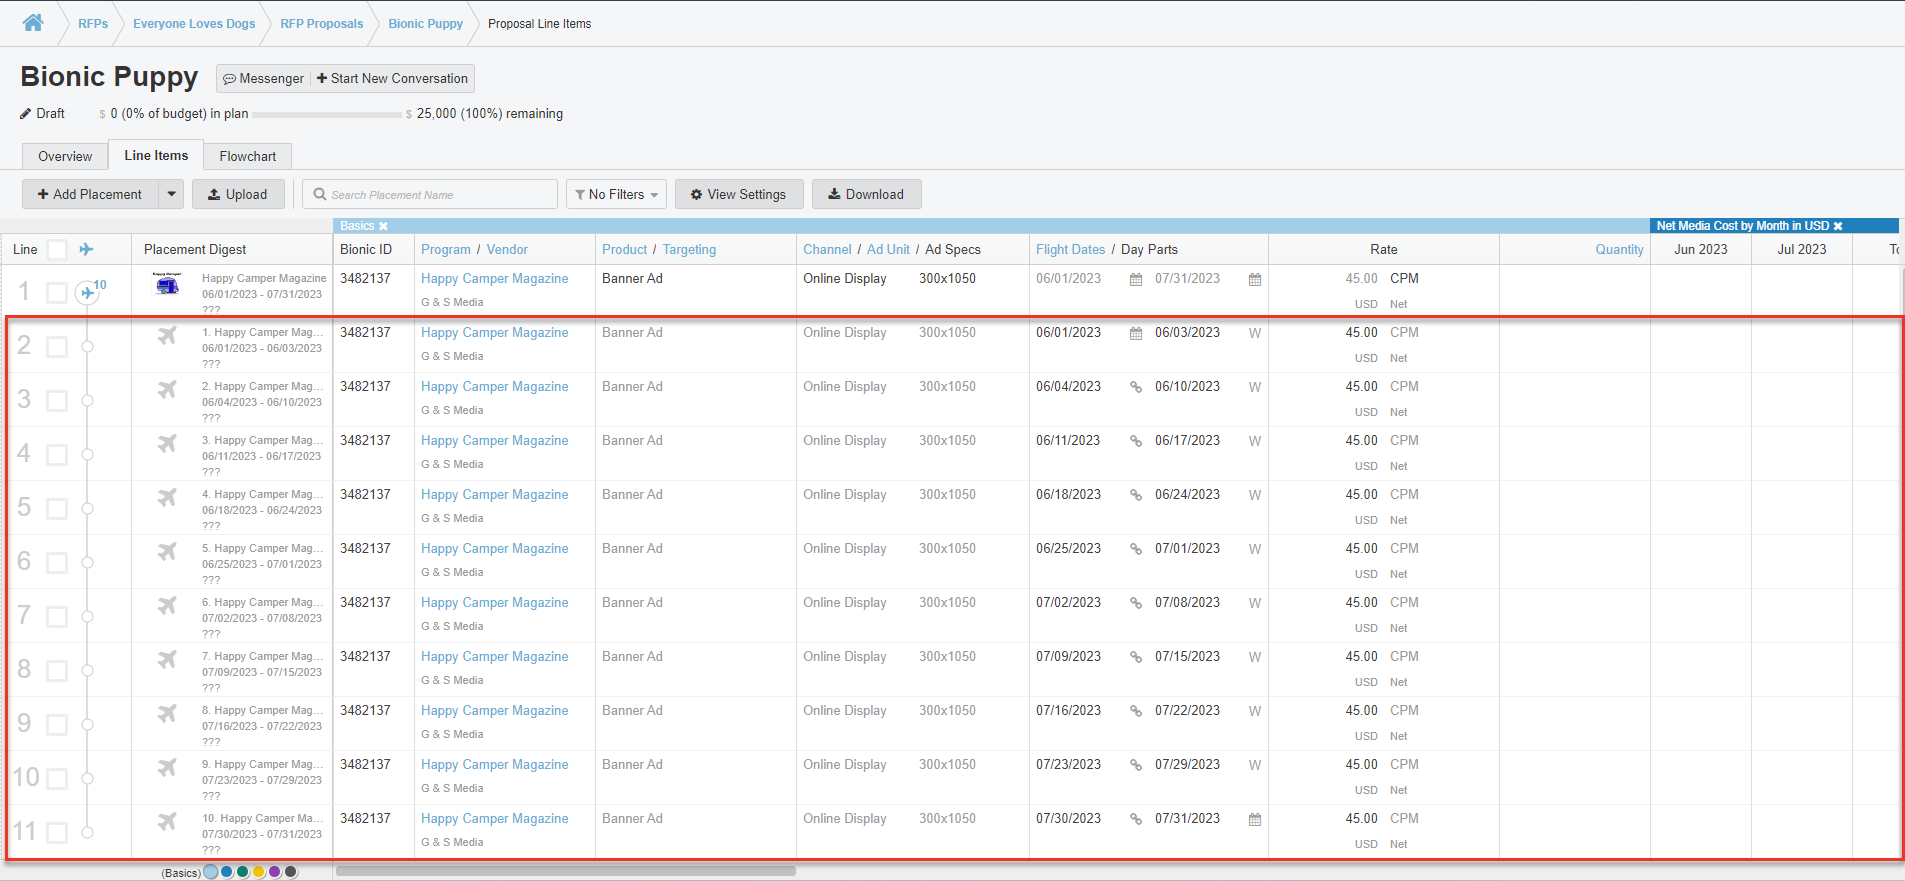Click the airplane header icon beside Line
Image resolution: width=1905 pixels, height=881 pixels.
[x=87, y=249]
